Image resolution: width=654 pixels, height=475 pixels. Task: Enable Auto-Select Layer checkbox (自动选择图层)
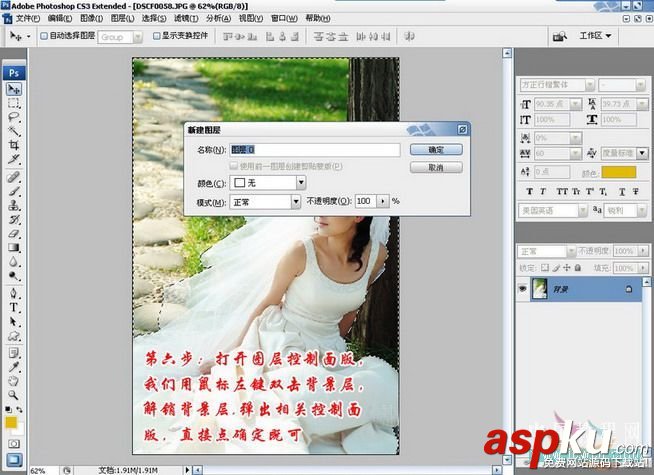[x=44, y=36]
